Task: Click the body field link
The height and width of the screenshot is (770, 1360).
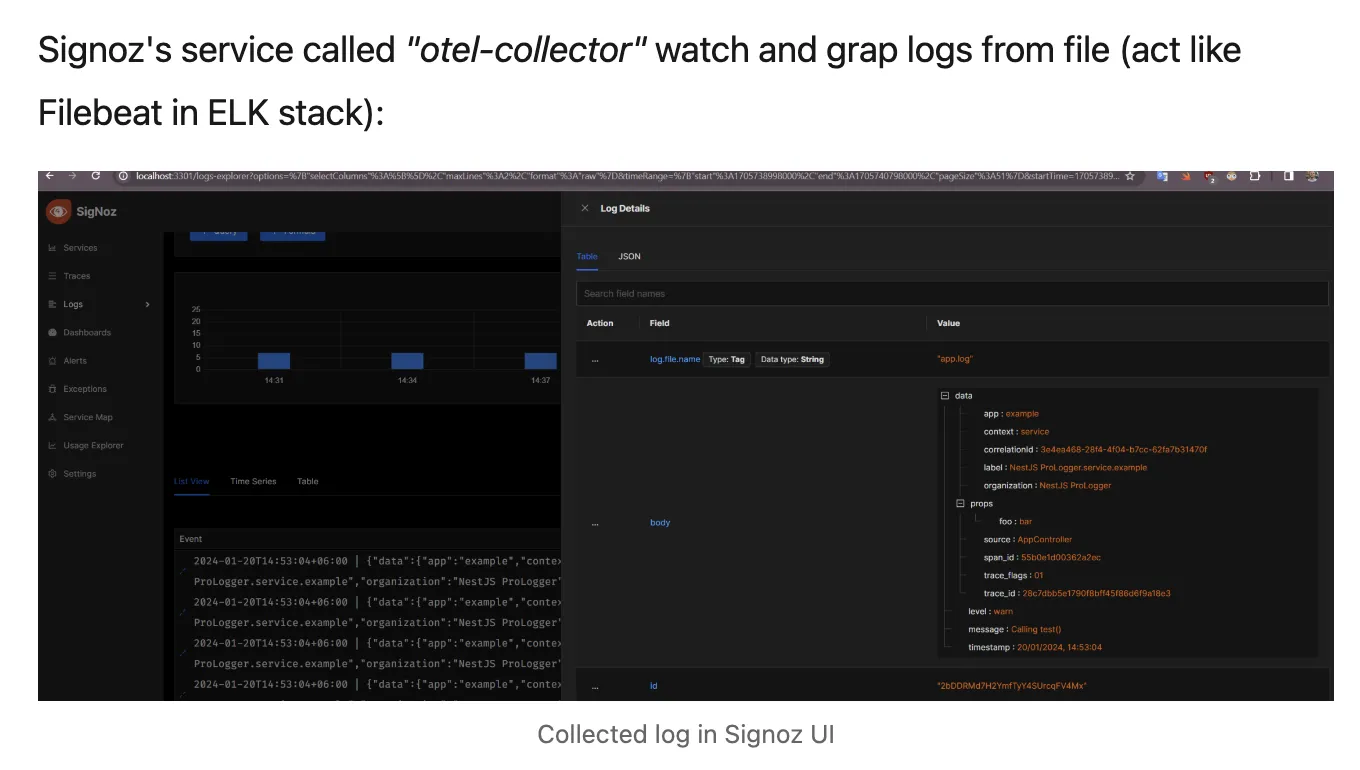Action: pos(660,523)
